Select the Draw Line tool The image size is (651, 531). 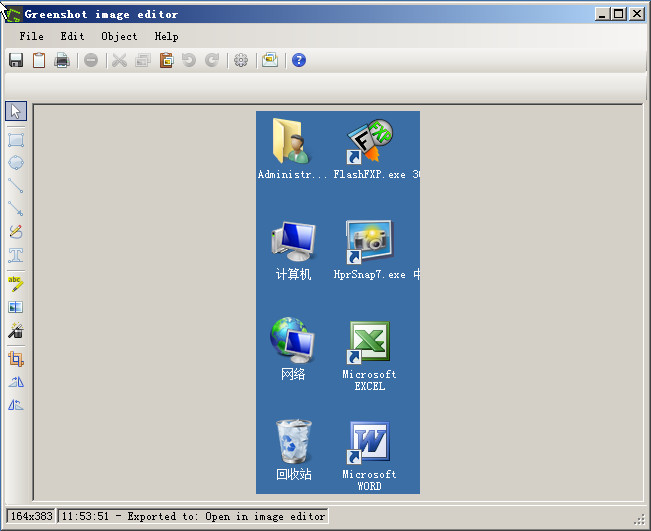click(x=16, y=186)
